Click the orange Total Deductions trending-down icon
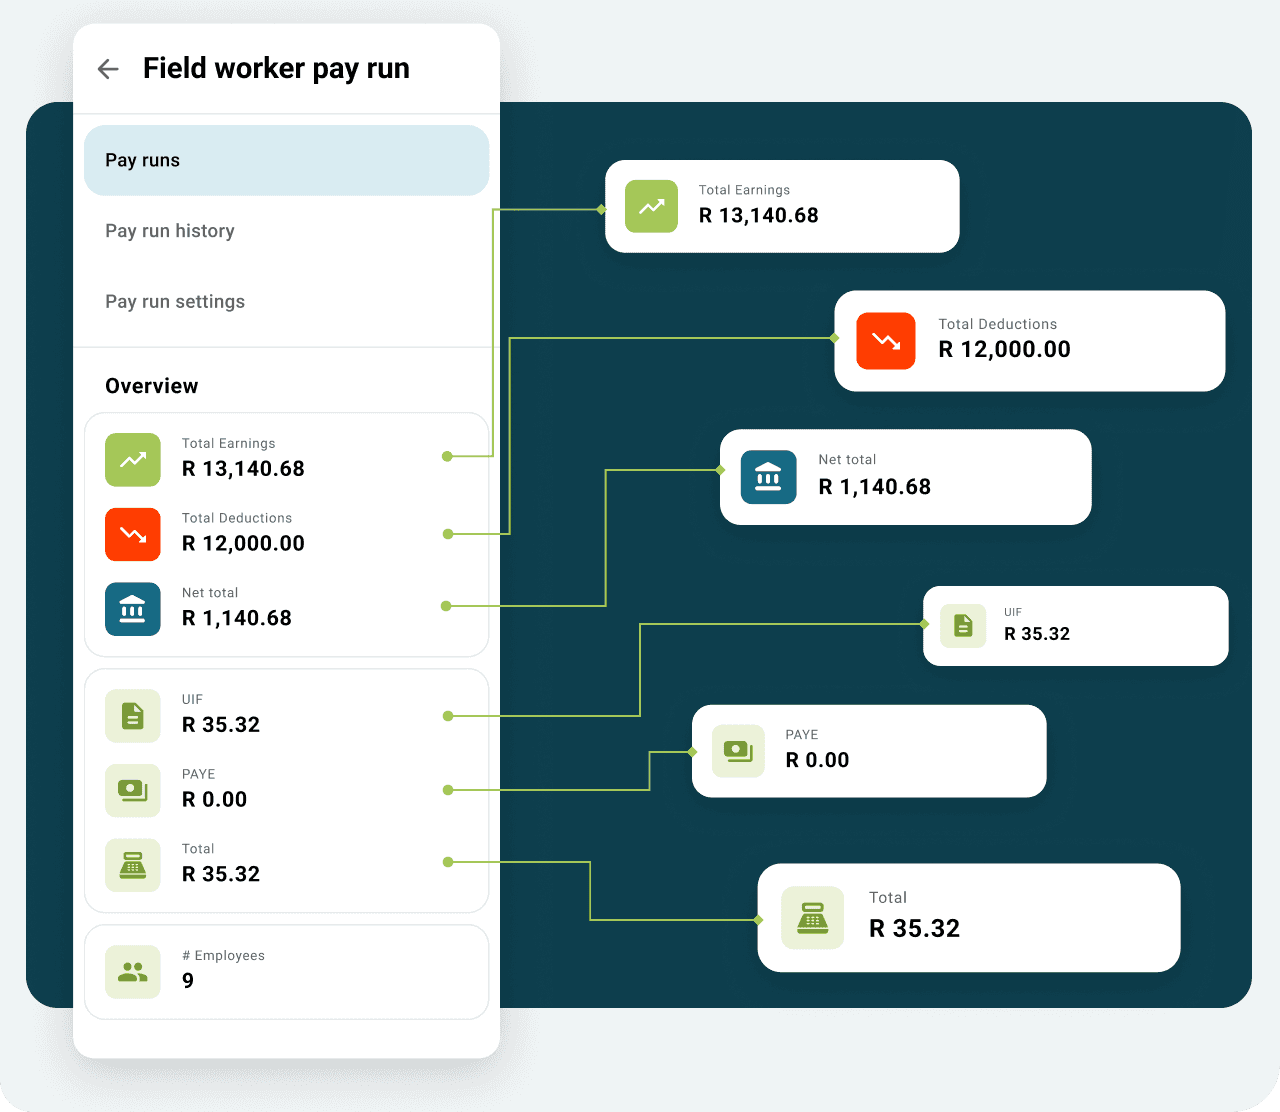The height and width of the screenshot is (1112, 1280). coord(132,535)
